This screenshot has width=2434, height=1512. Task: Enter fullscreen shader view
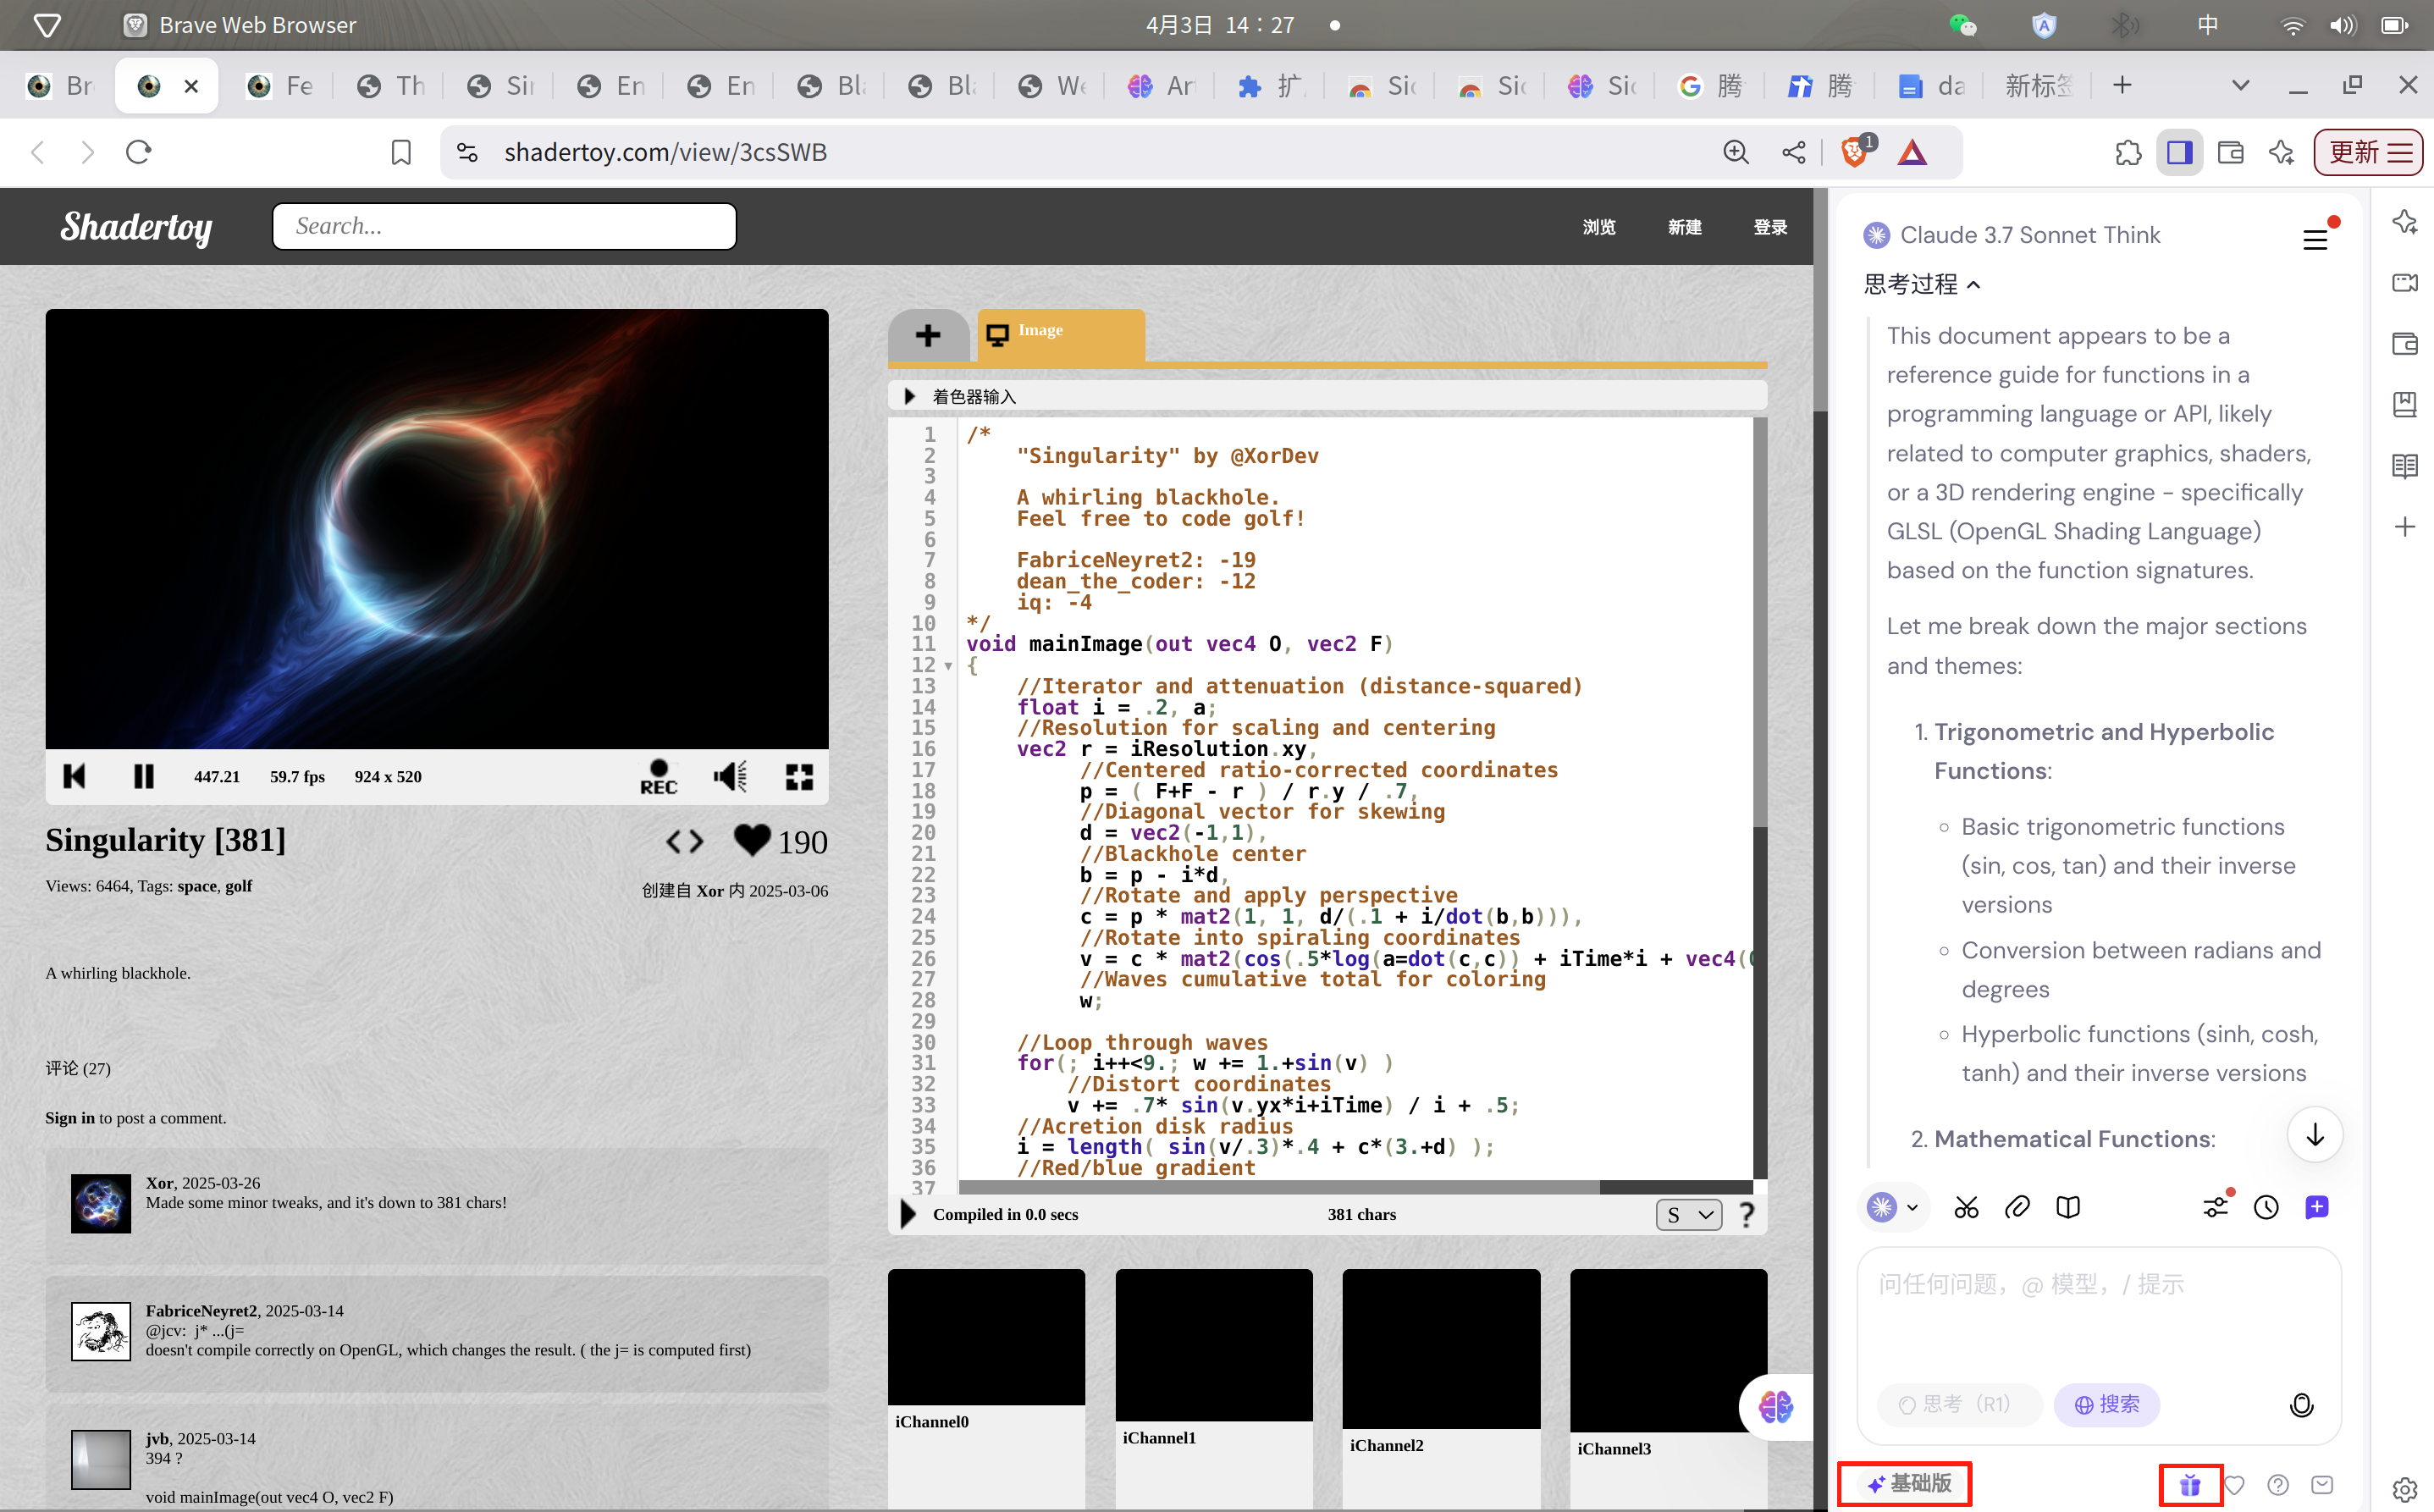coord(798,777)
